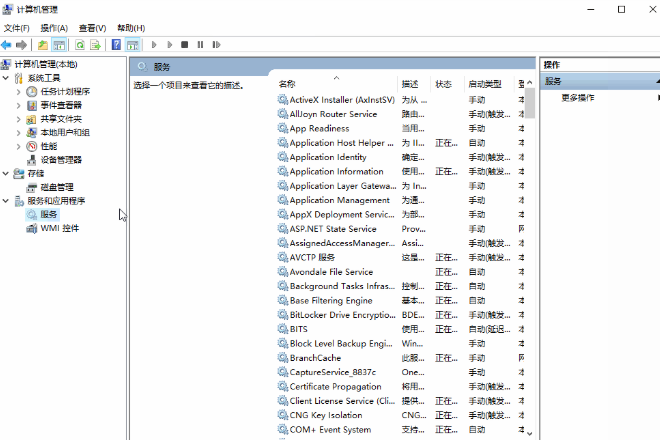
Task: Collapse the 存储 tree node
Action: coord(5,173)
